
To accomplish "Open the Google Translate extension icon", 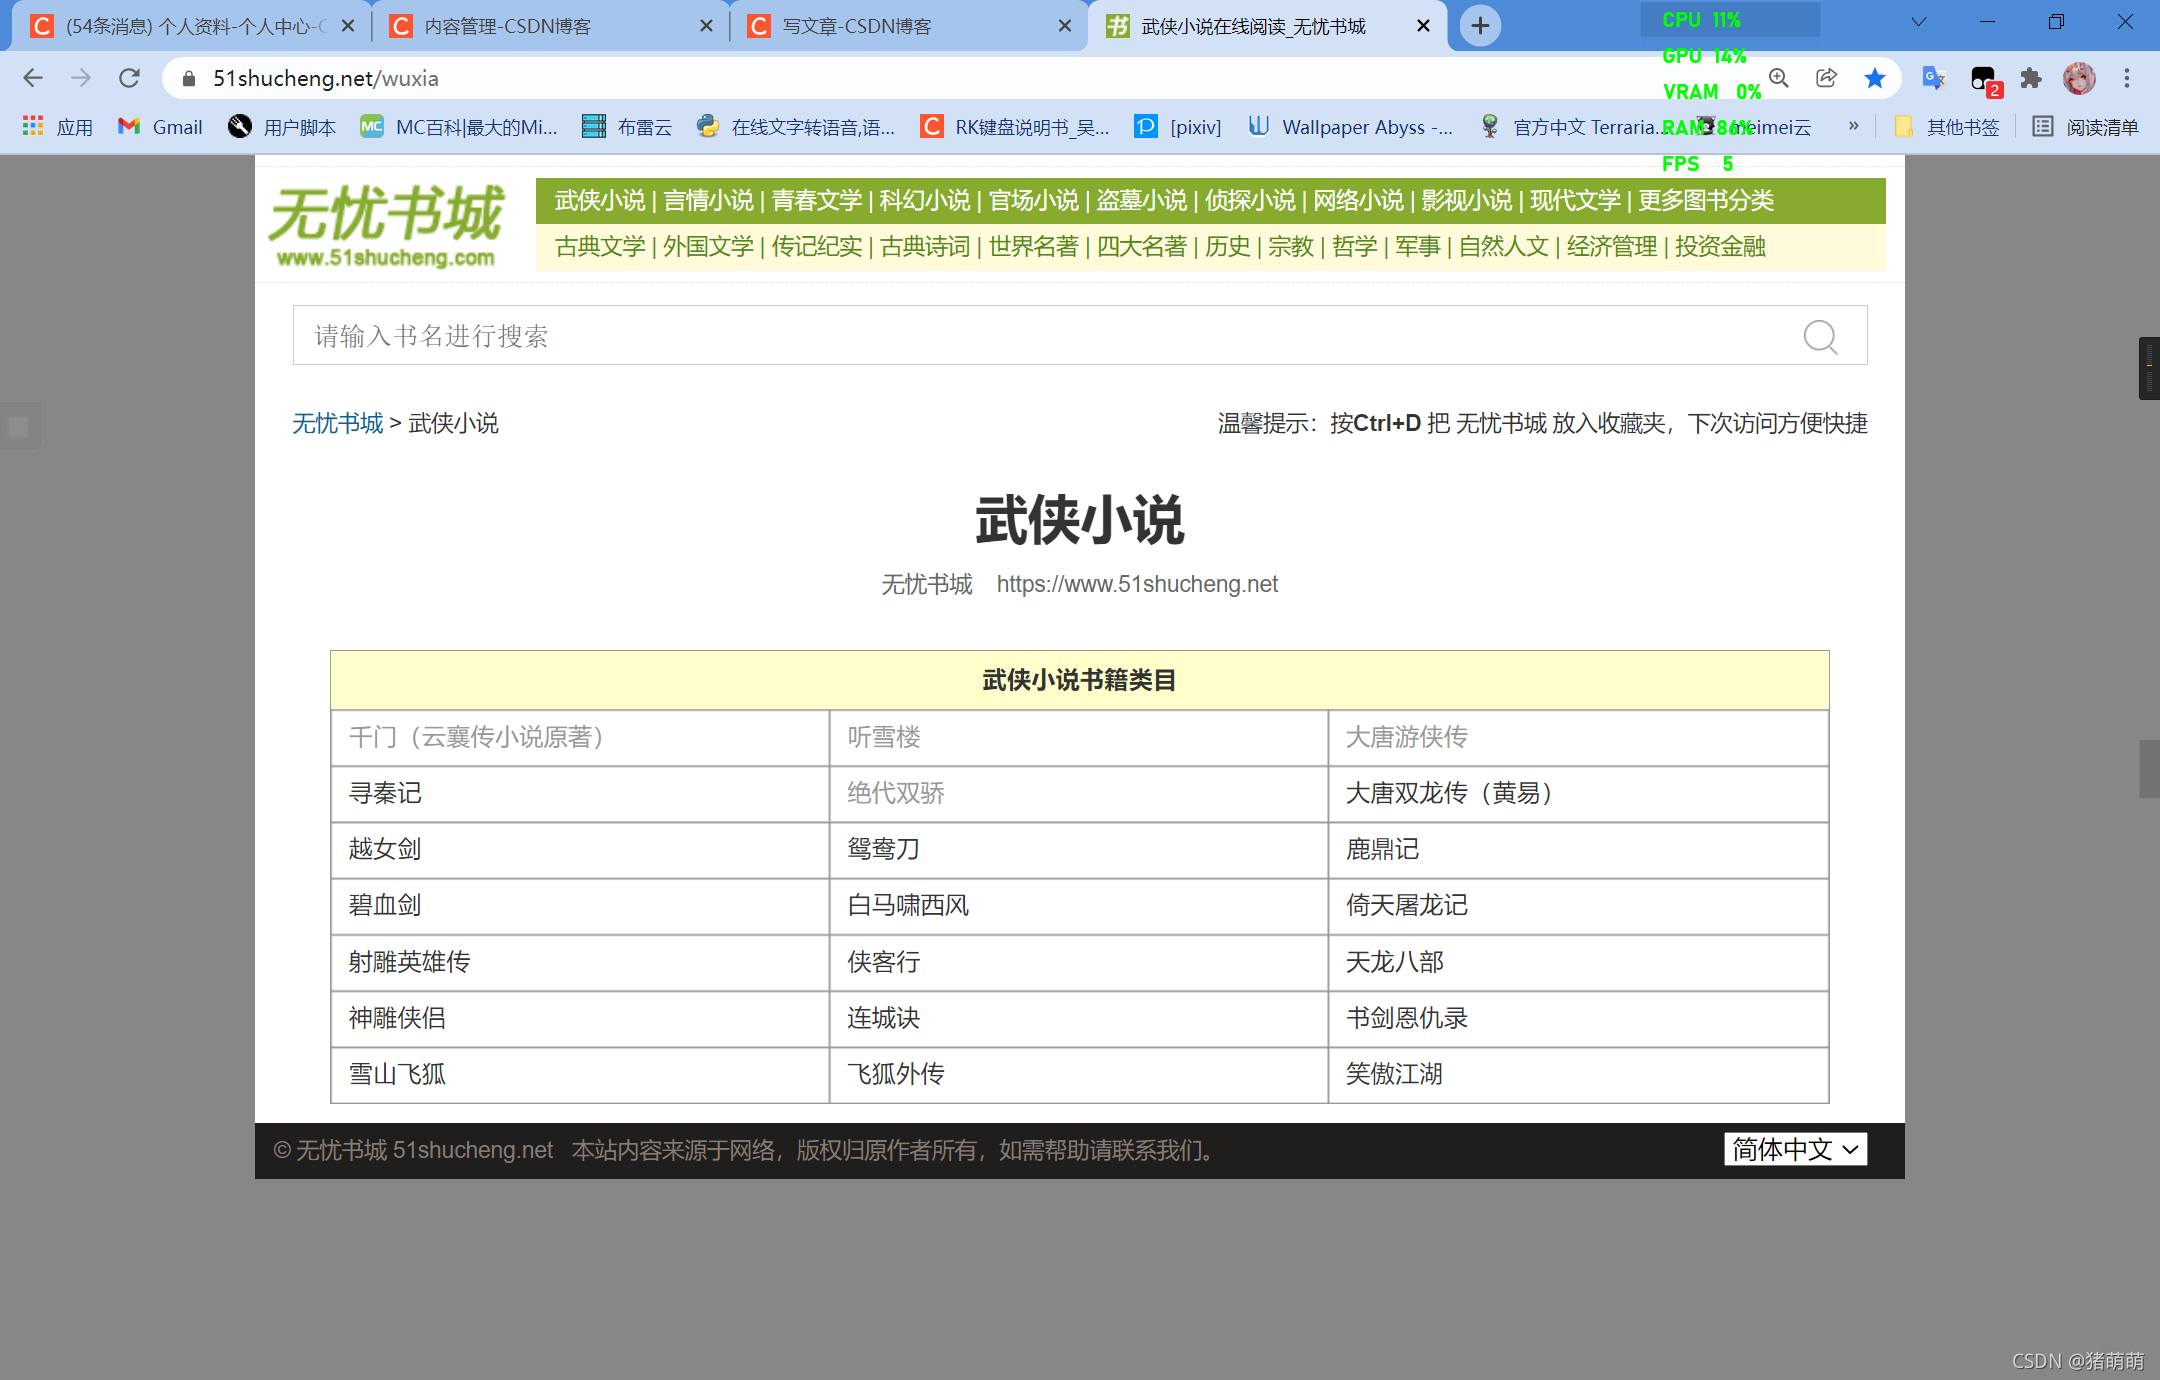I will tap(1933, 78).
